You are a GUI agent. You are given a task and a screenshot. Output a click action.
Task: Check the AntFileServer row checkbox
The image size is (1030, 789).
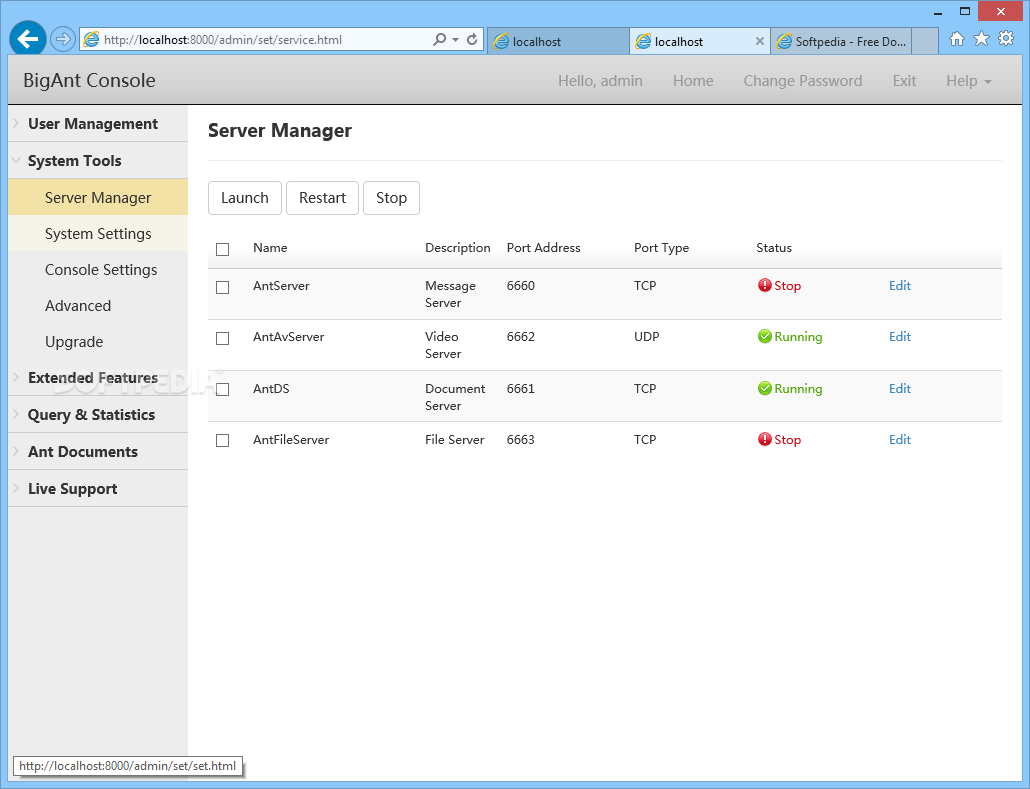[223, 440]
